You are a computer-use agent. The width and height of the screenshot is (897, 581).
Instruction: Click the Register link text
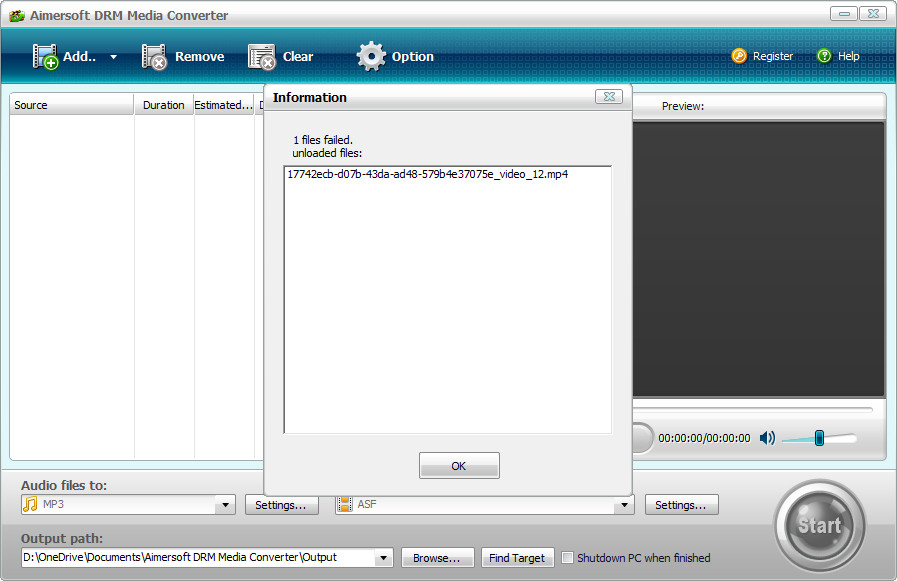tap(773, 56)
